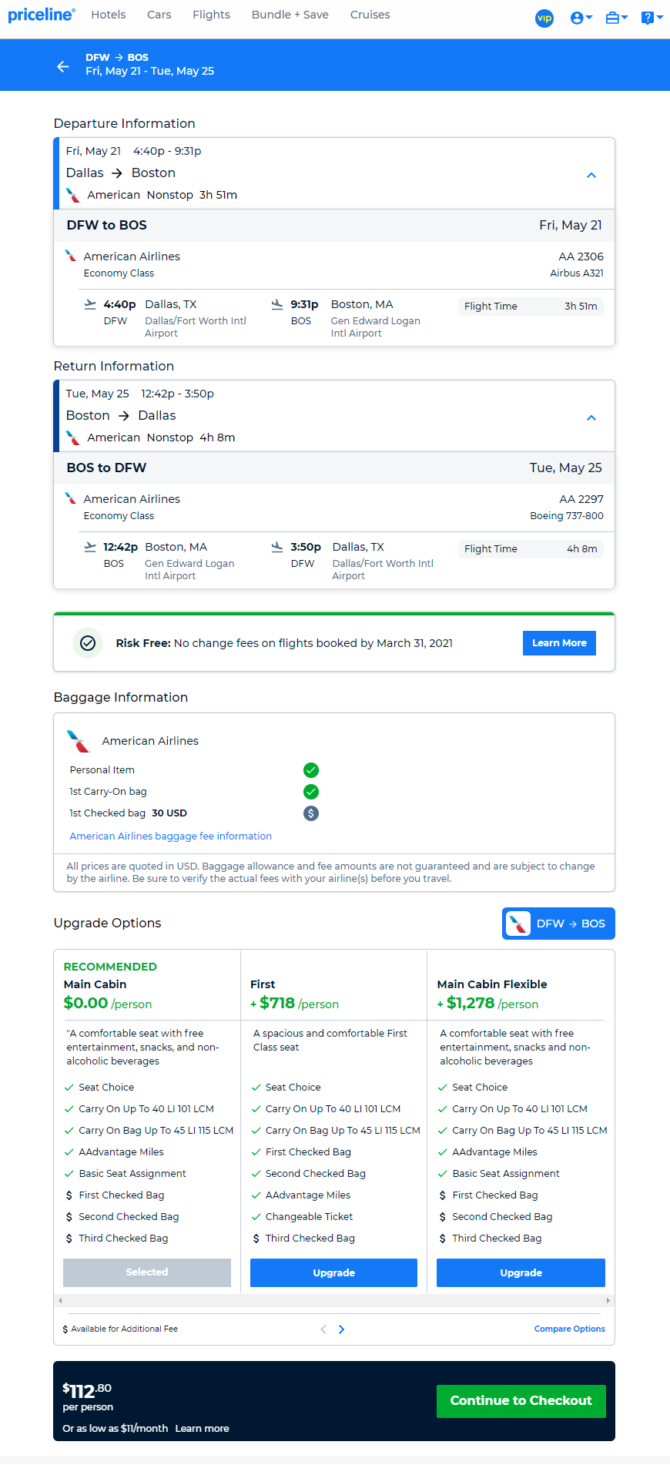
Task: Open the My Trips briefcase icon
Action: click(616, 18)
